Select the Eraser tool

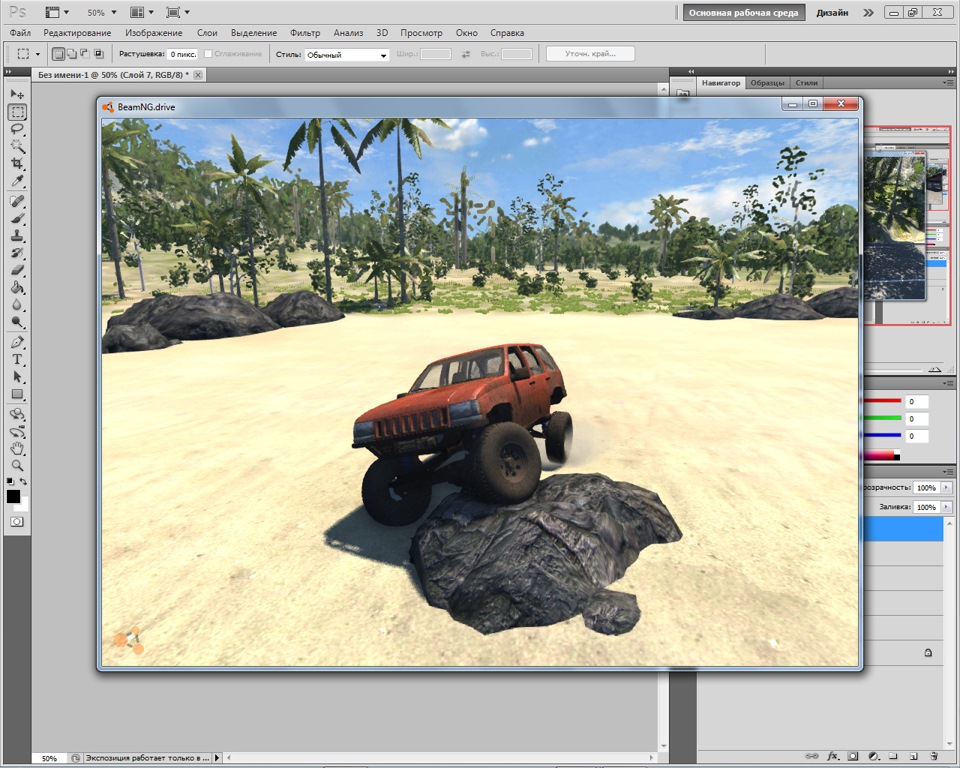pyautogui.click(x=17, y=269)
